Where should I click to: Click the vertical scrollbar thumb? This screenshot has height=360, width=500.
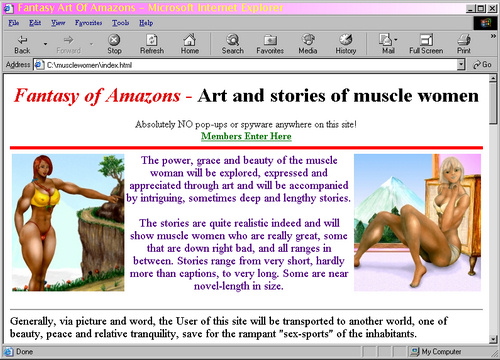[x=493, y=103]
